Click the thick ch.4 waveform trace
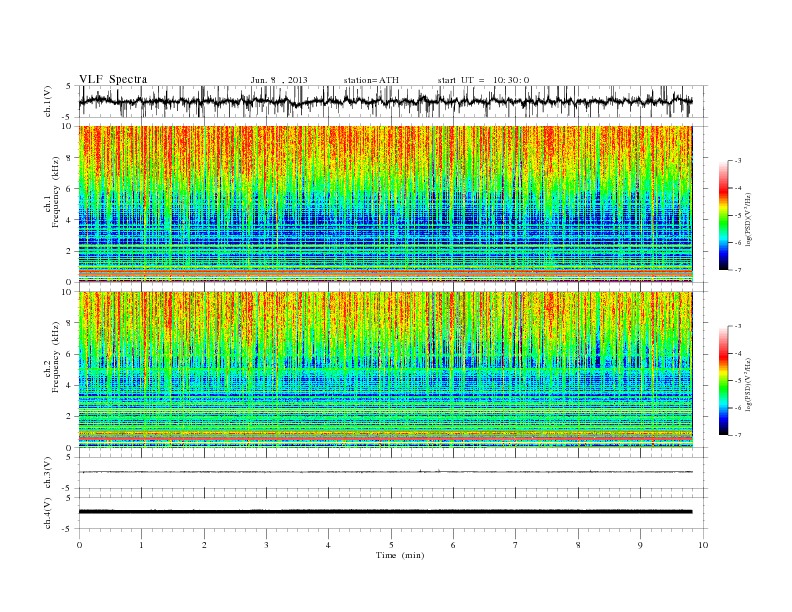Image resolution: width=792 pixels, height=612 pixels. [385, 512]
